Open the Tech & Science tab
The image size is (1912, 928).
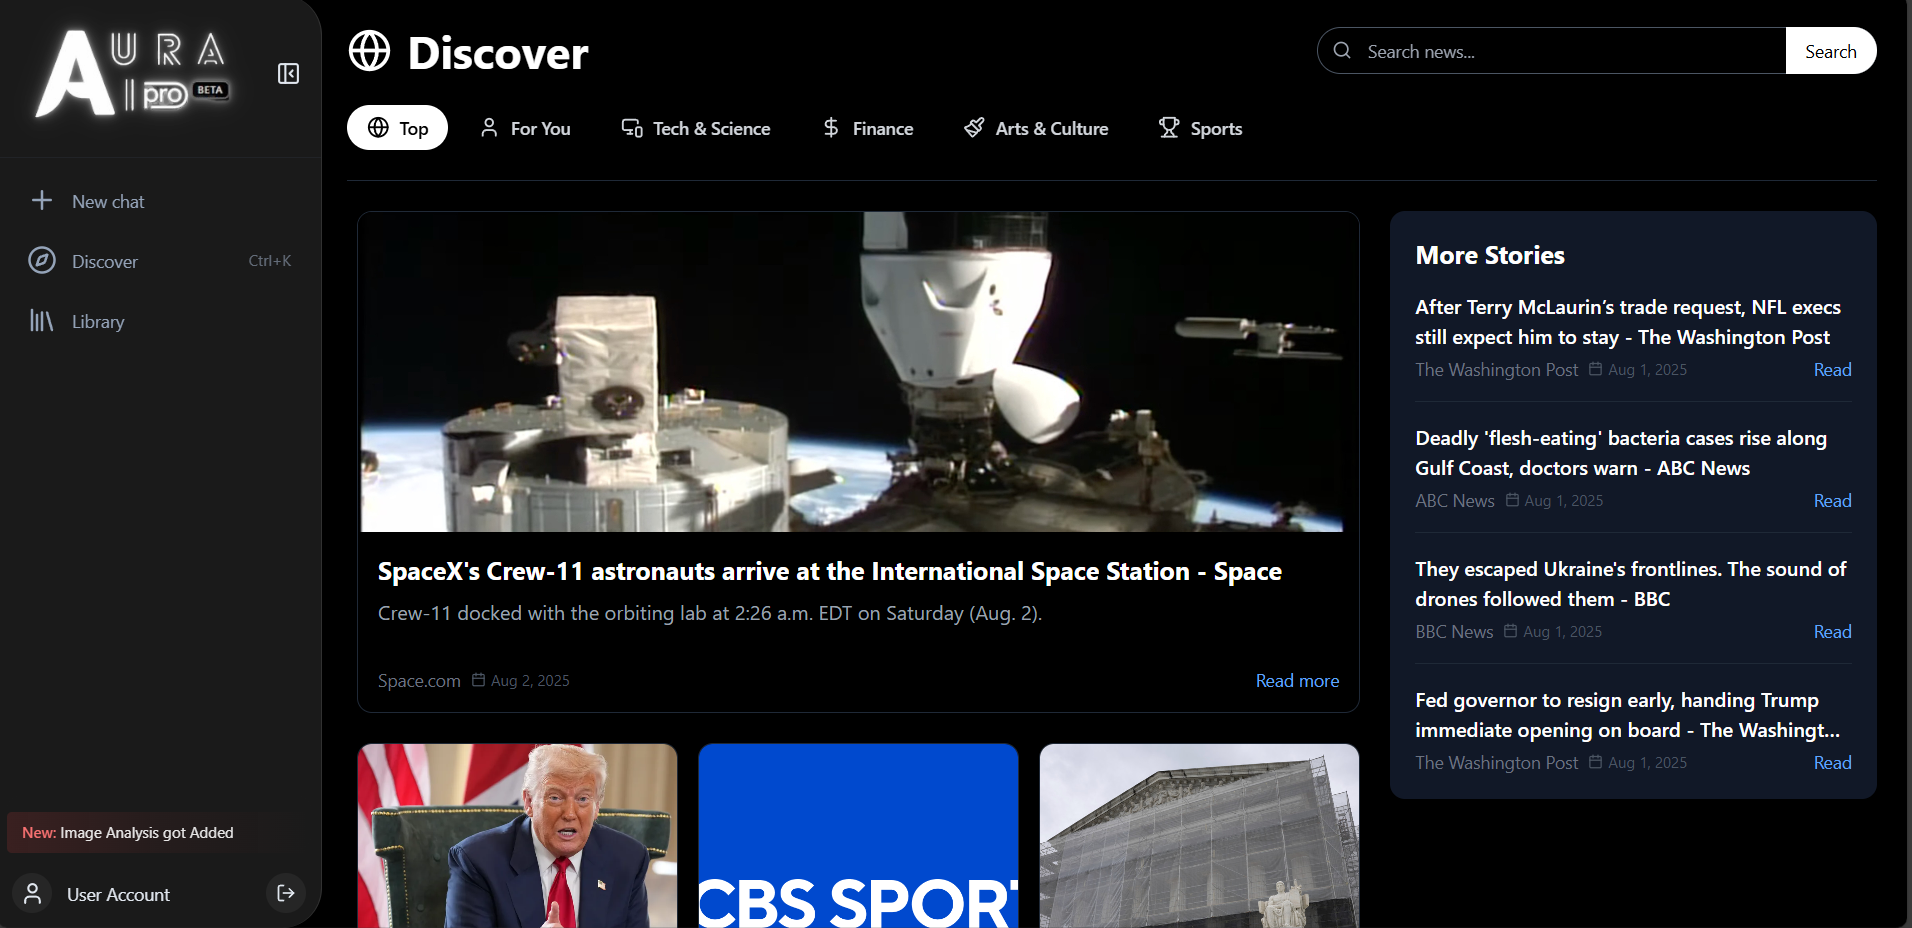pyautogui.click(x=696, y=128)
